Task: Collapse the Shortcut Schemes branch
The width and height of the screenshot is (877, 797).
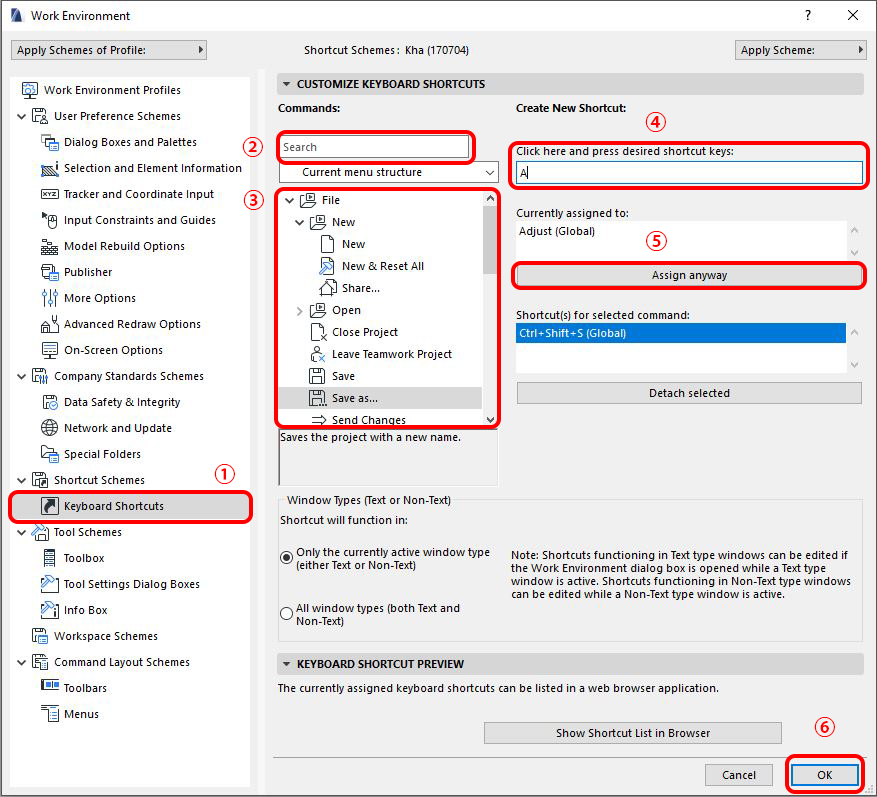Action: pyautogui.click(x=22, y=480)
